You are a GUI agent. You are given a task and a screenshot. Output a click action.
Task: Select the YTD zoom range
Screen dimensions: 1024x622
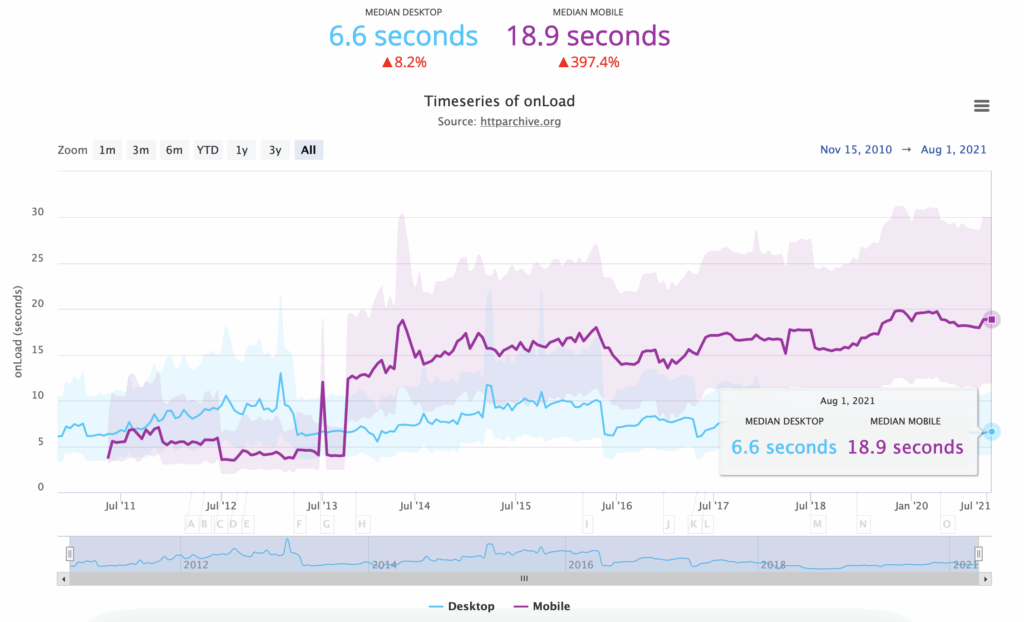coord(208,150)
